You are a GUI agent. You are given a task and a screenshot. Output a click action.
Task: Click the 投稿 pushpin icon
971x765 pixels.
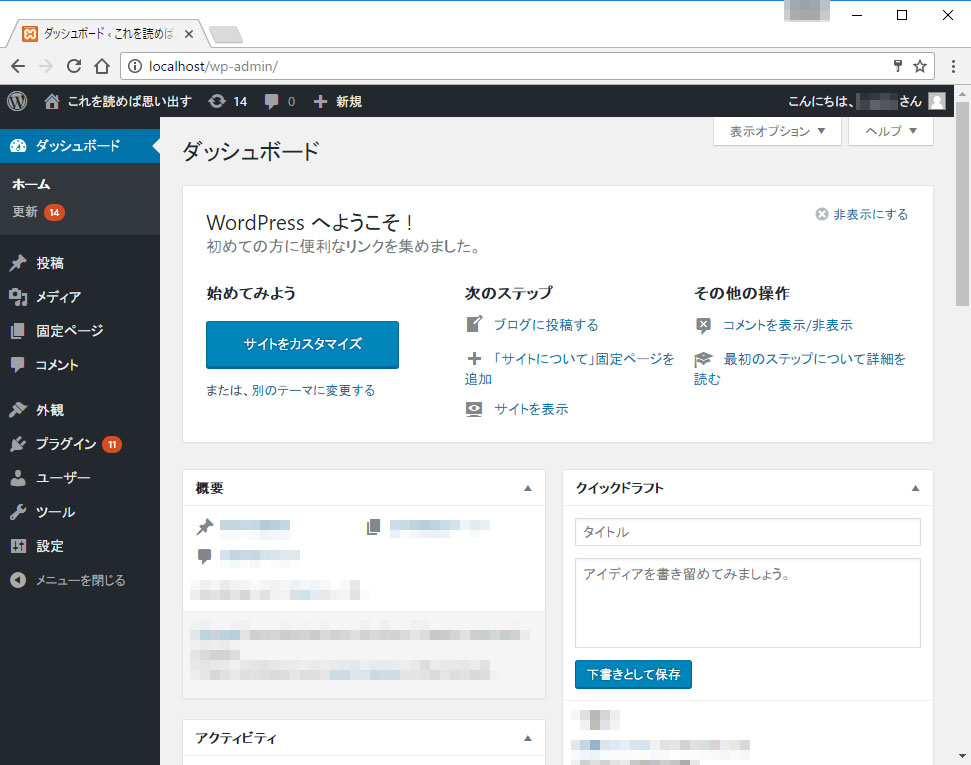(18, 263)
